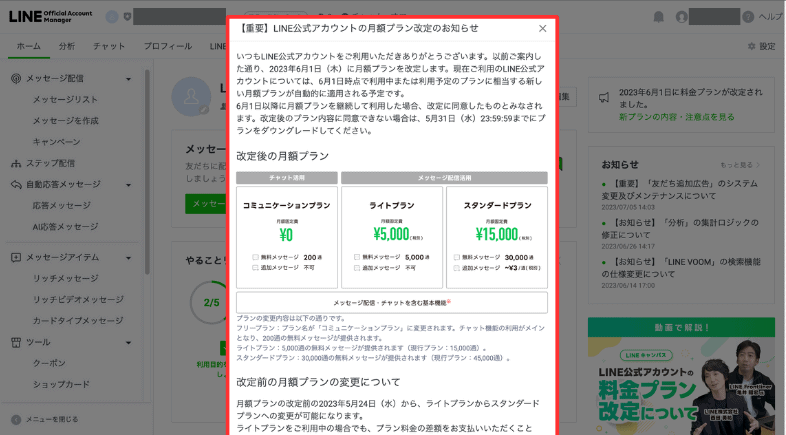Click the メニューを閉じる collapse arrow icon
Screen dimensions: 786x435
click(x=16, y=419)
